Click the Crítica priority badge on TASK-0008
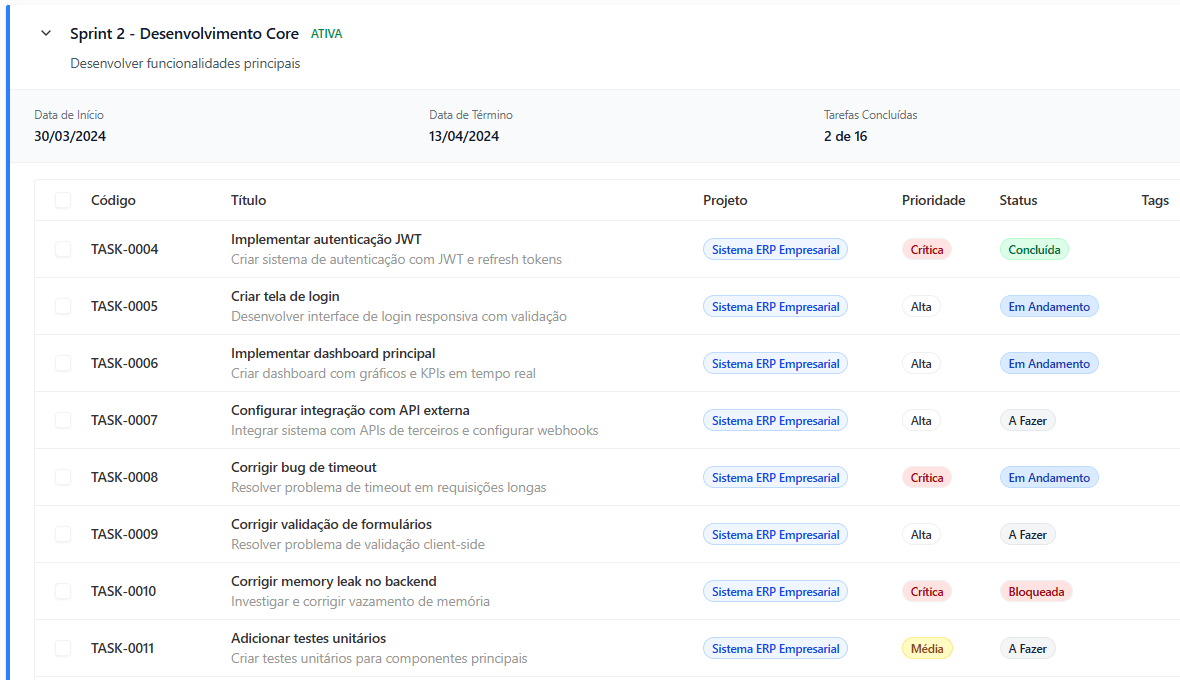The width and height of the screenshot is (1180, 680). [926, 477]
